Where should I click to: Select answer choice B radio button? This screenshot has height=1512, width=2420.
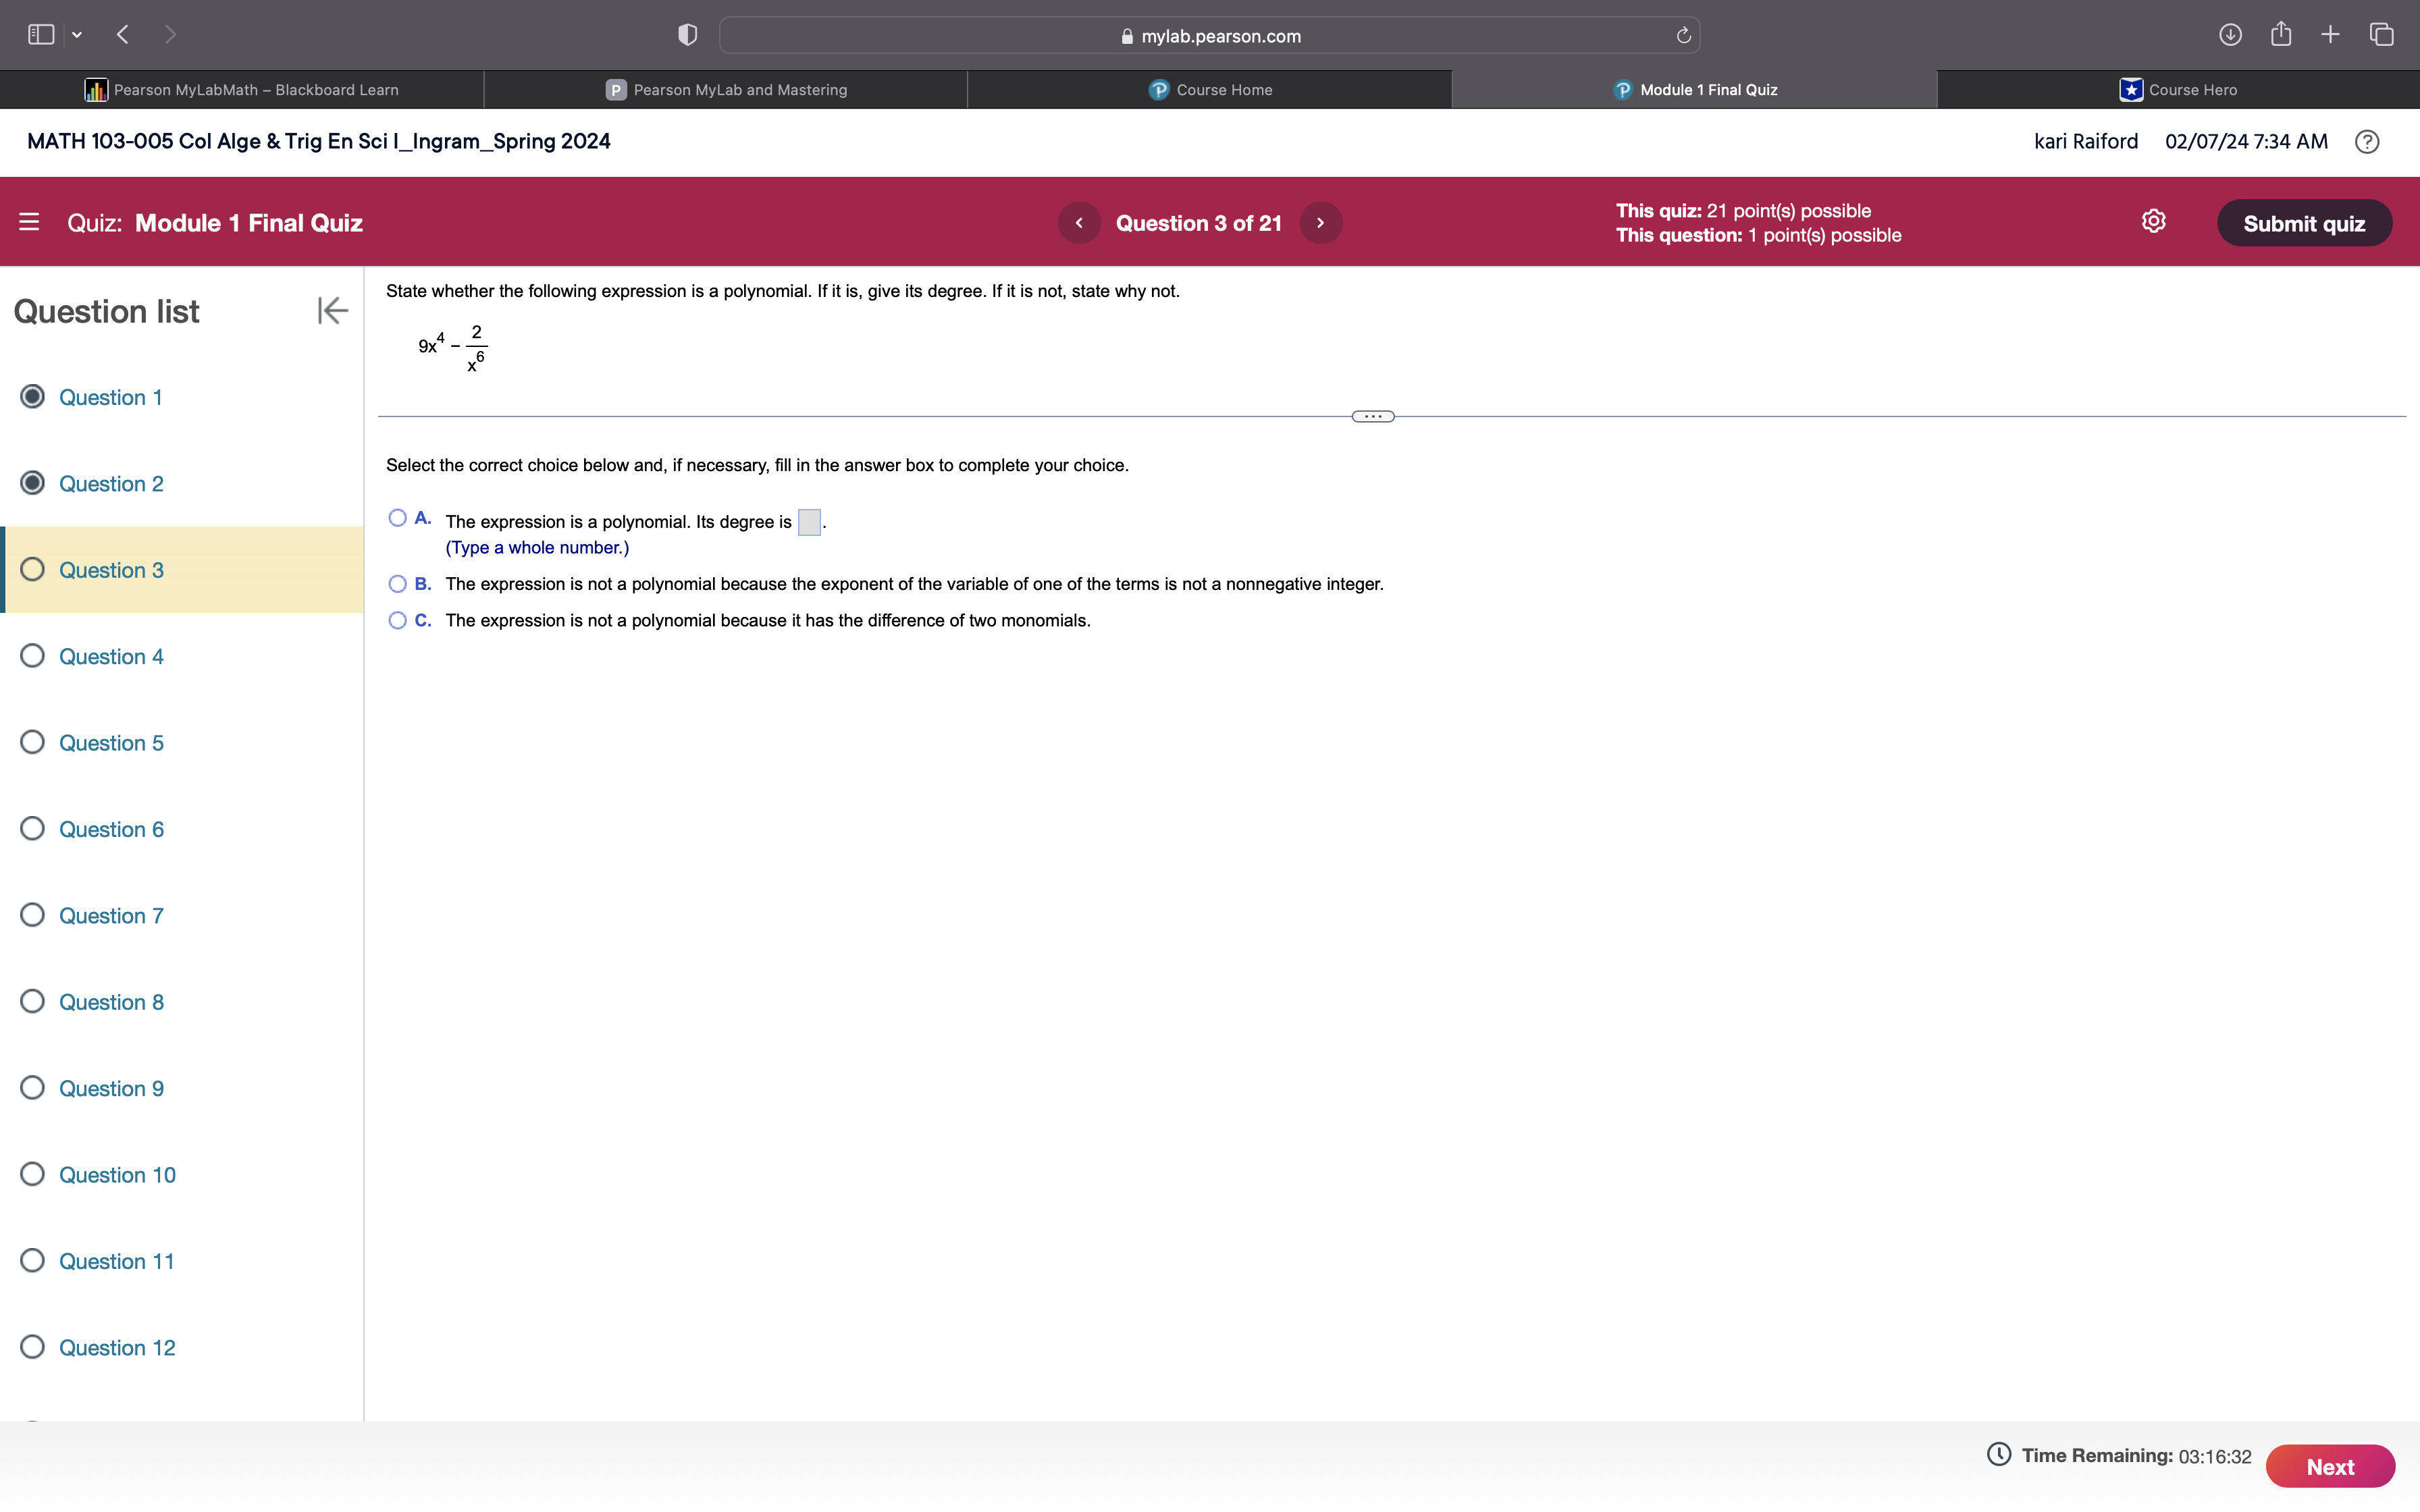click(x=397, y=584)
